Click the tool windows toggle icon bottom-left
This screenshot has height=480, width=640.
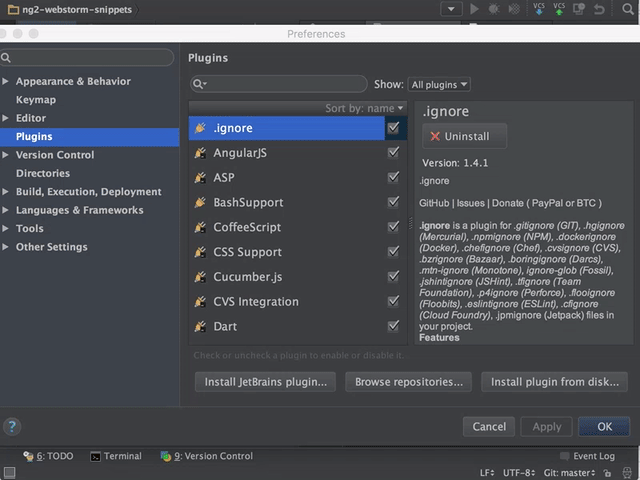coord(9,473)
